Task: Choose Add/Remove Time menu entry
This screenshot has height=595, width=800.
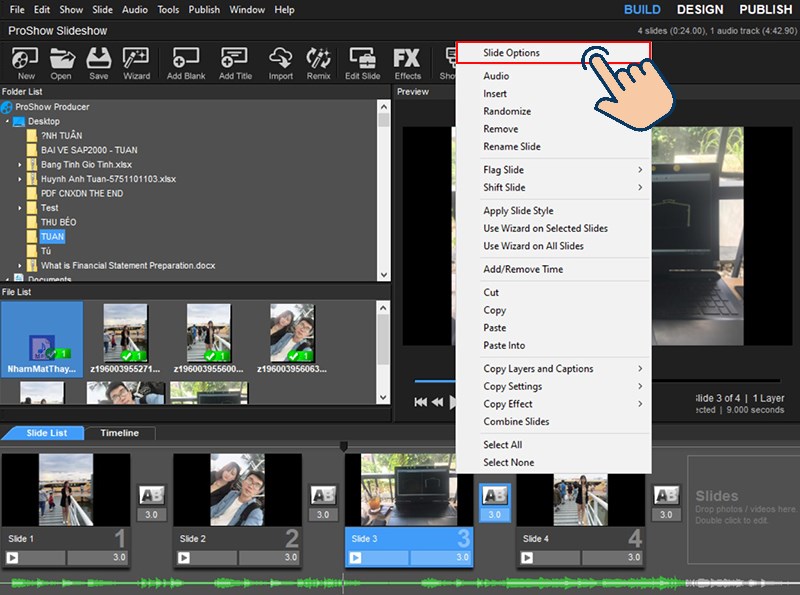Action: [x=553, y=269]
